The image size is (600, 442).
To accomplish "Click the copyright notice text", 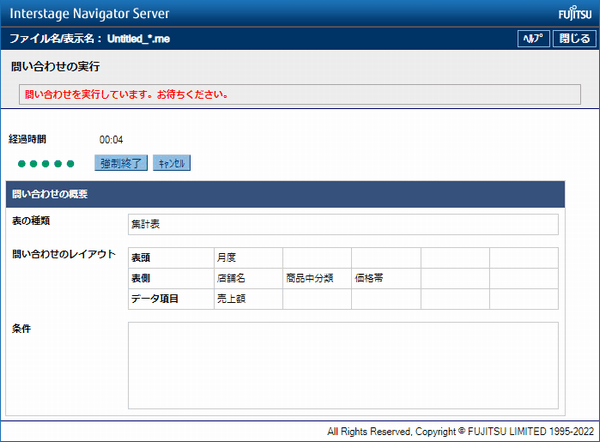I will pos(460,431).
